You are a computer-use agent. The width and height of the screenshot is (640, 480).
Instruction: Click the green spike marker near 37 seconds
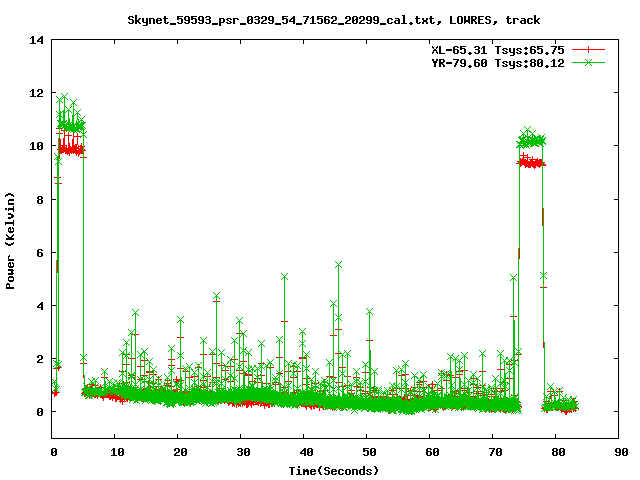(284, 277)
